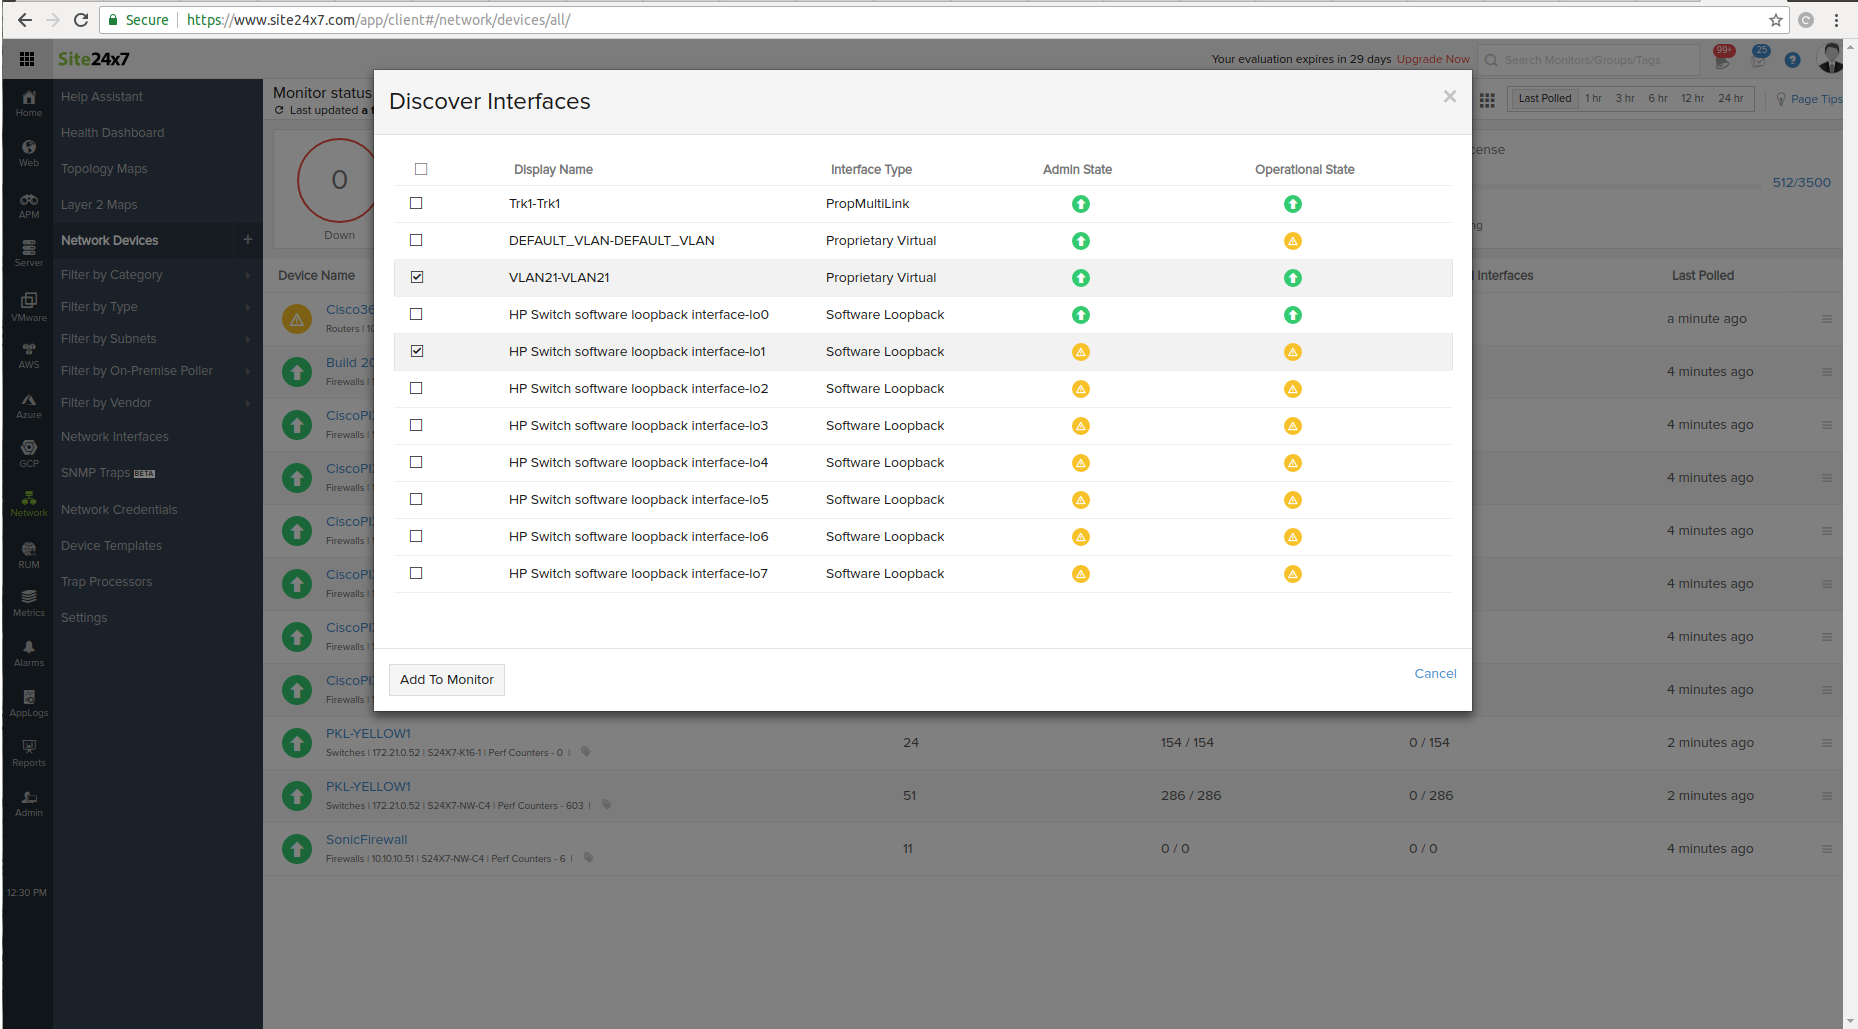The width and height of the screenshot is (1858, 1029).
Task: Open the AWS section icon
Action: pyautogui.click(x=29, y=355)
